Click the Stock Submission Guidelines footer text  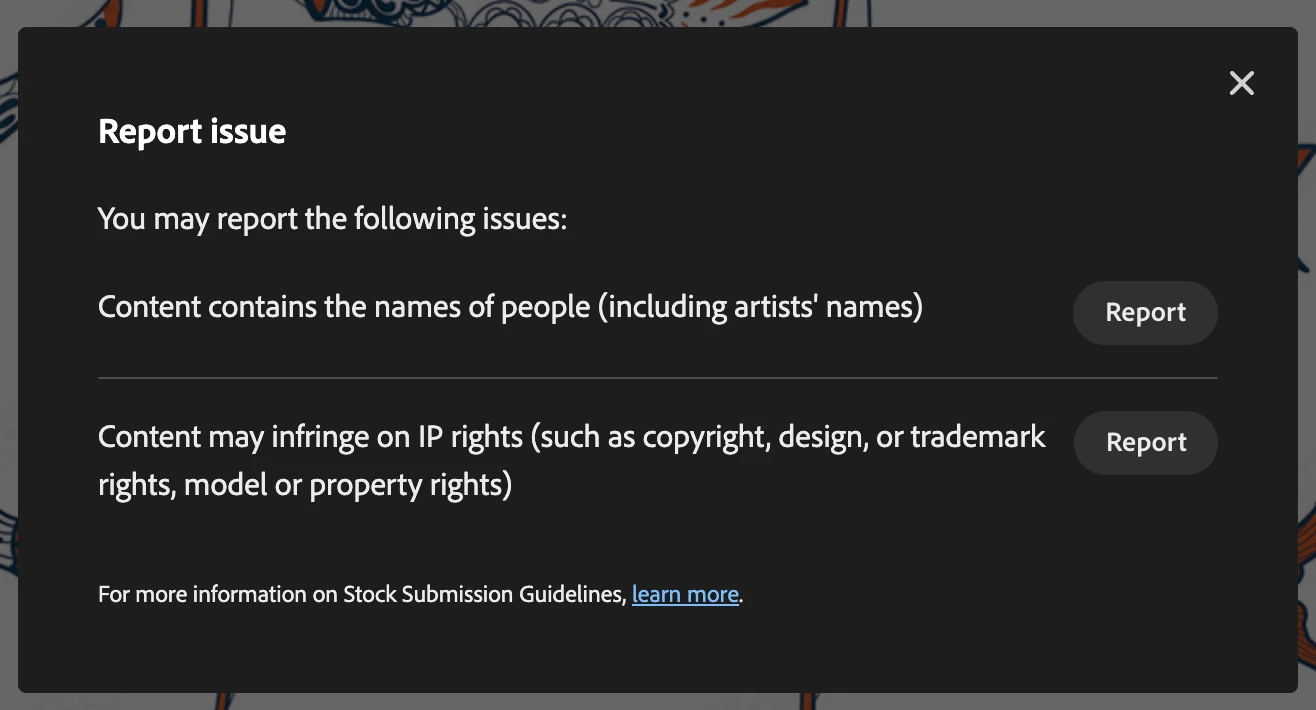point(420,594)
